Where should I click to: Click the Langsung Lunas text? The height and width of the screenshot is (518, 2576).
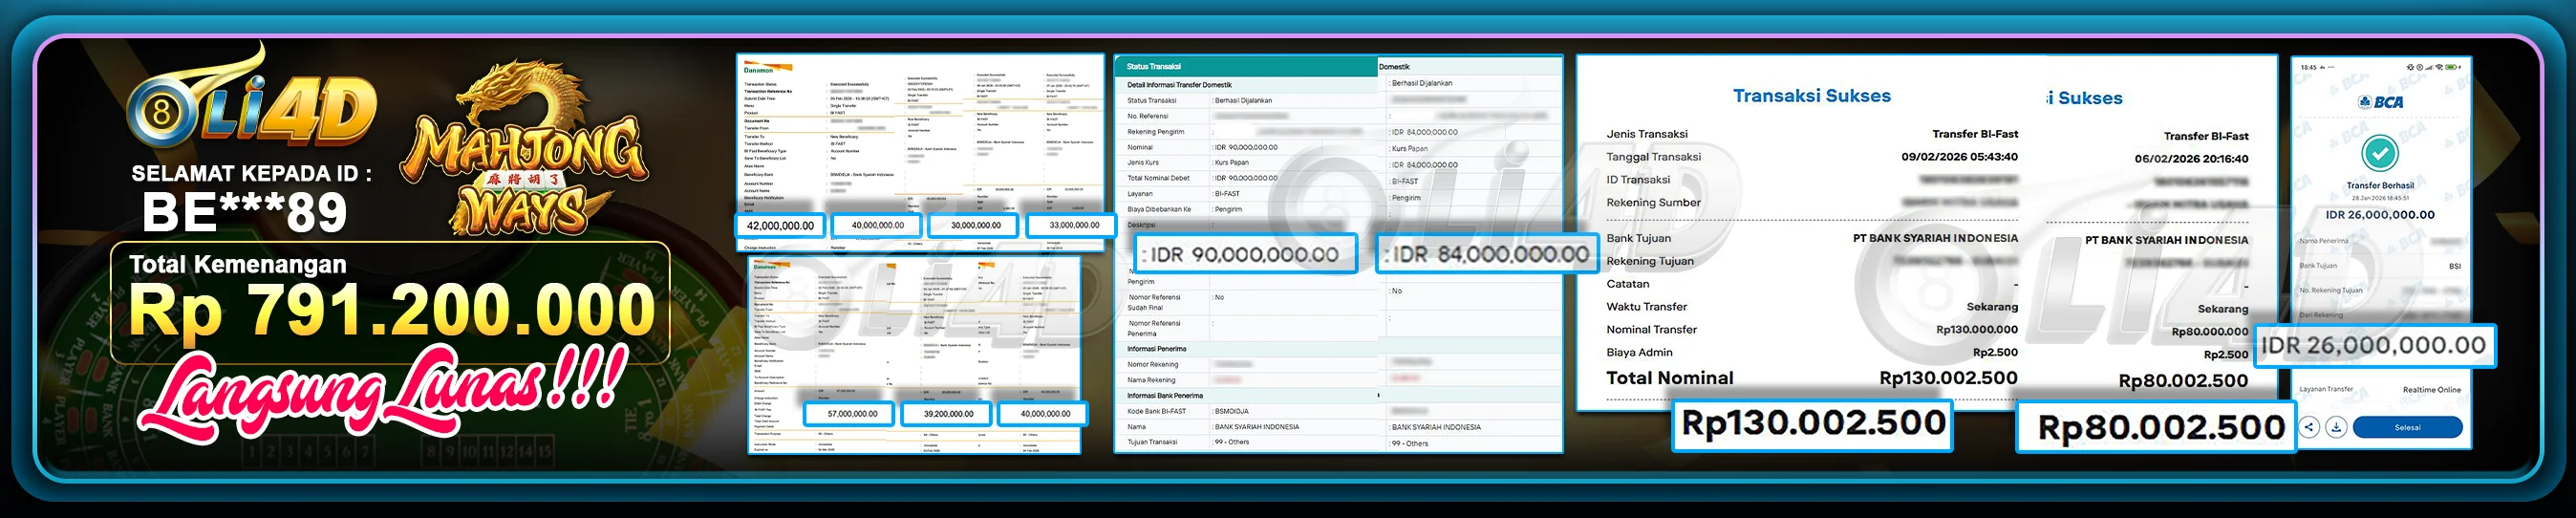point(385,390)
